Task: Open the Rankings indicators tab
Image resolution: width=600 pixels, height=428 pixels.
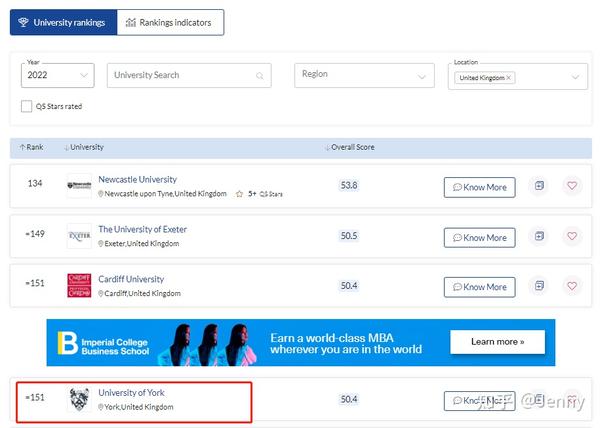Action: click(x=170, y=23)
